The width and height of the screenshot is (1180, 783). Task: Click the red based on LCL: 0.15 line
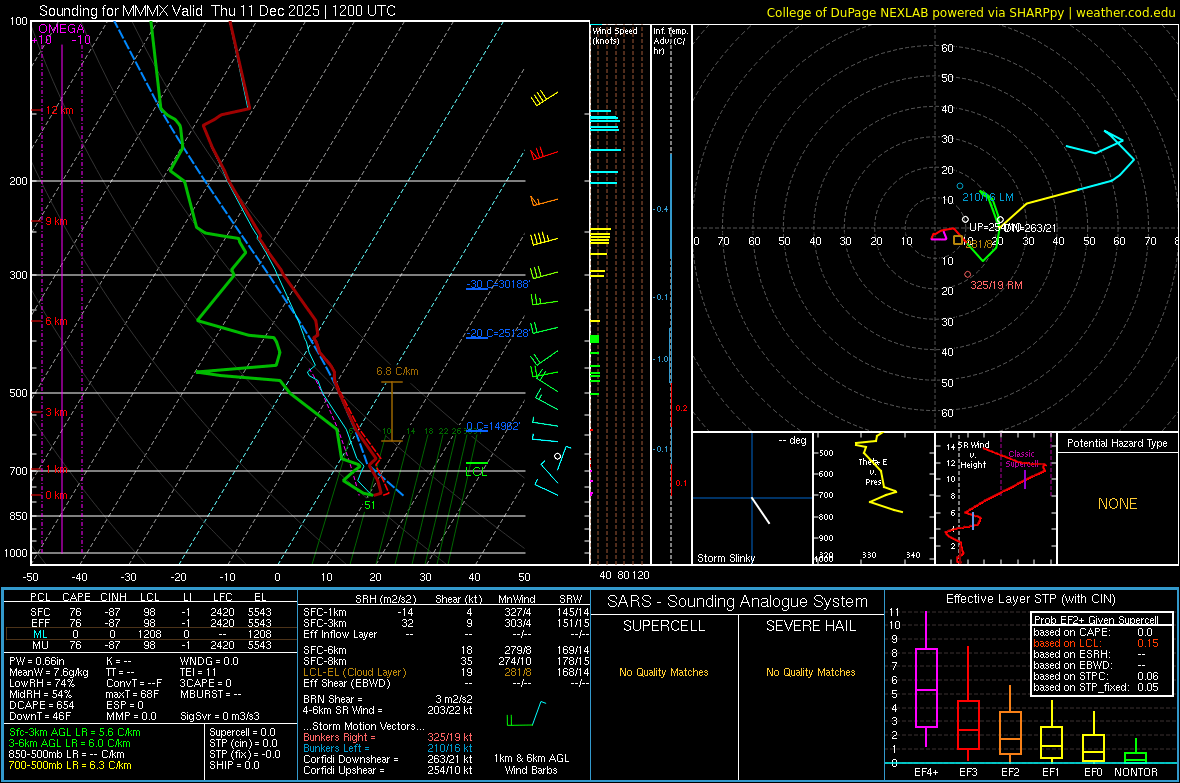pyautogui.click(x=1096, y=644)
